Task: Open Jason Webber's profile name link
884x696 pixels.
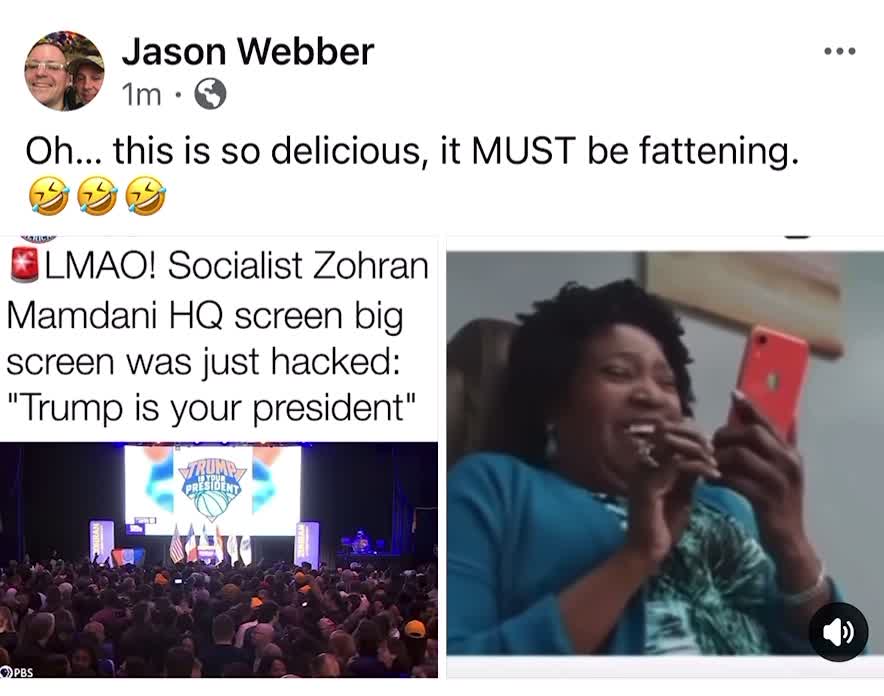Action: click(x=247, y=52)
